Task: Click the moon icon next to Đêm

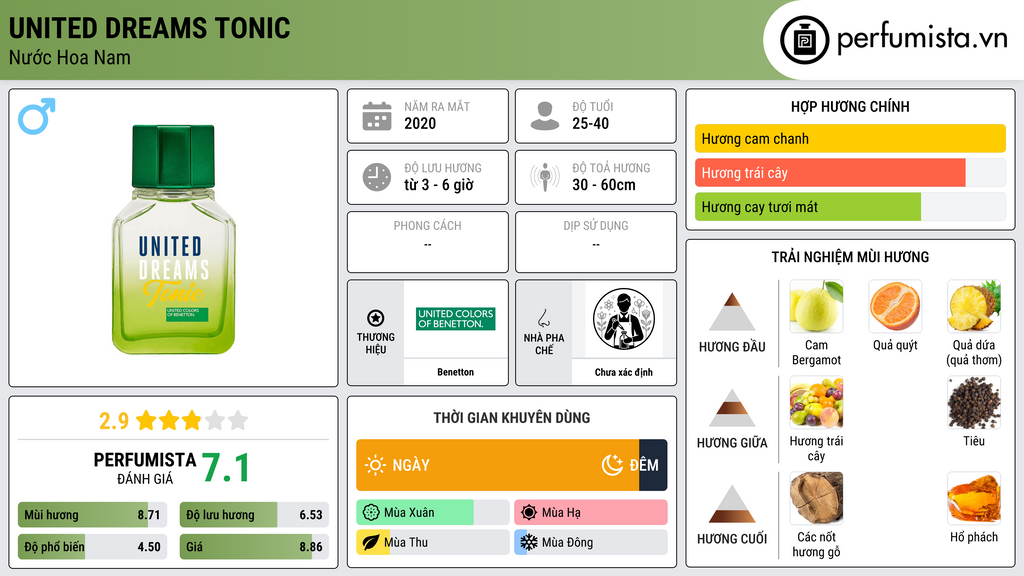Action: (x=612, y=465)
